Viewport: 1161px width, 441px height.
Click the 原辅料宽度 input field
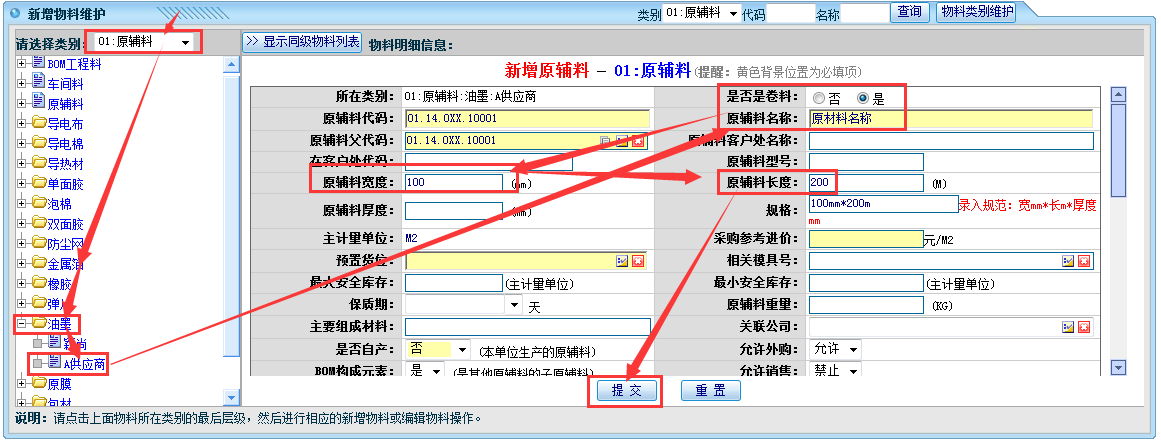453,183
